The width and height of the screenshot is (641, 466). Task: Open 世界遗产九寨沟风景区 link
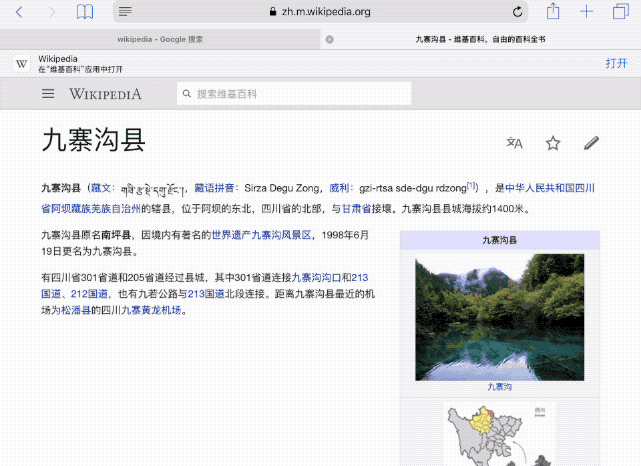(x=262, y=235)
